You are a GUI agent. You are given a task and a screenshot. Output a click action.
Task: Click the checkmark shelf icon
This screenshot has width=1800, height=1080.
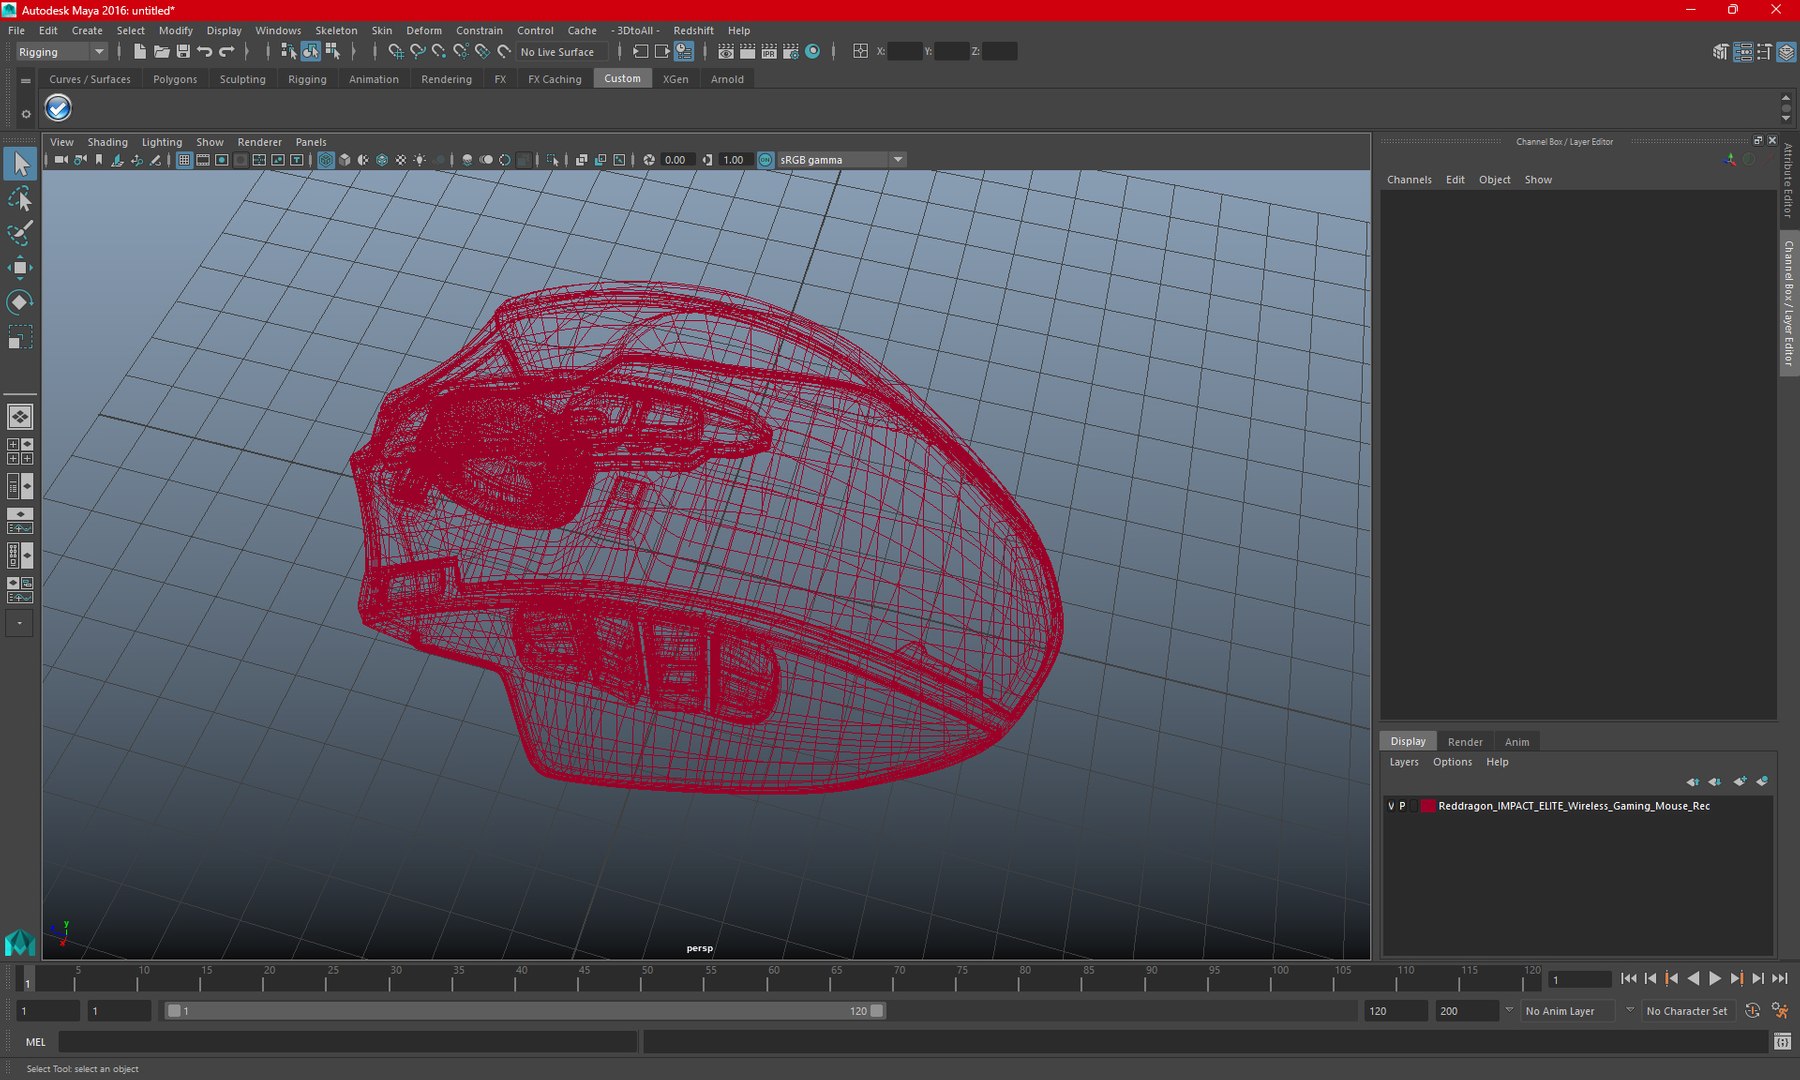click(x=58, y=107)
